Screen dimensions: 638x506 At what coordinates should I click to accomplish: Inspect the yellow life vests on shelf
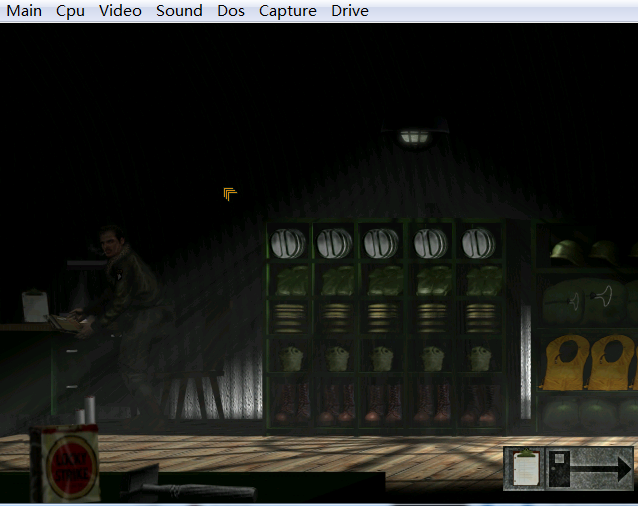click(x=590, y=362)
